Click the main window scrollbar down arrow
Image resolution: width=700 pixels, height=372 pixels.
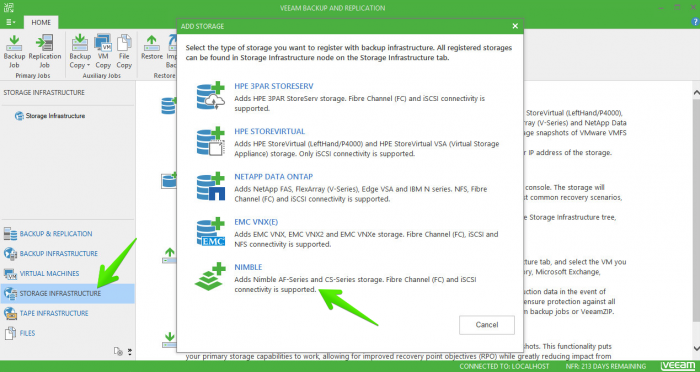696,348
